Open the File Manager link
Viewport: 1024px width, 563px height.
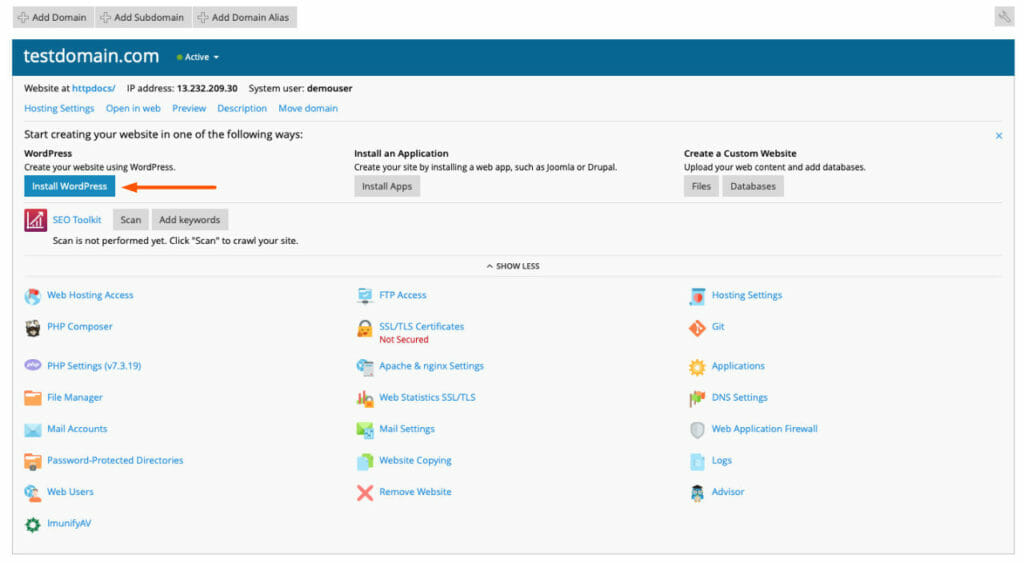pos(74,397)
